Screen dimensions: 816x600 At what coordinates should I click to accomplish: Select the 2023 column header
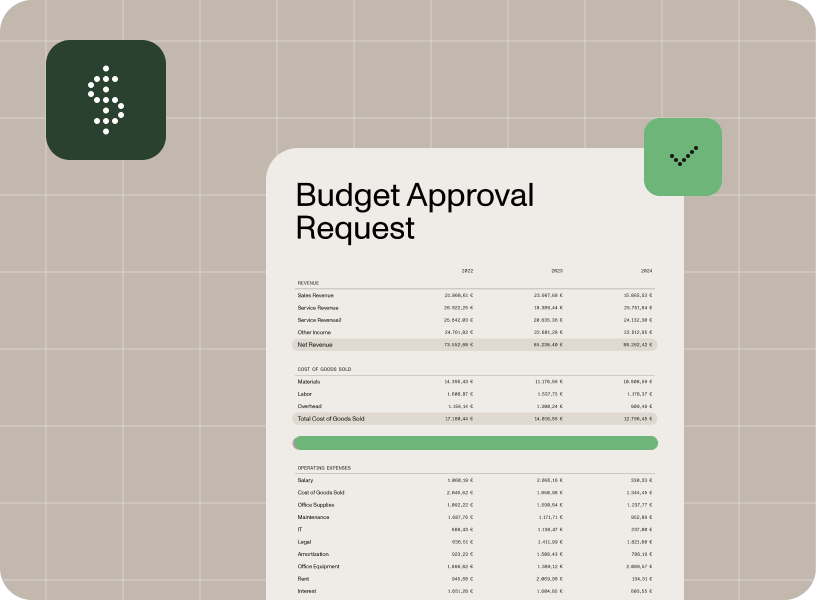click(x=556, y=270)
